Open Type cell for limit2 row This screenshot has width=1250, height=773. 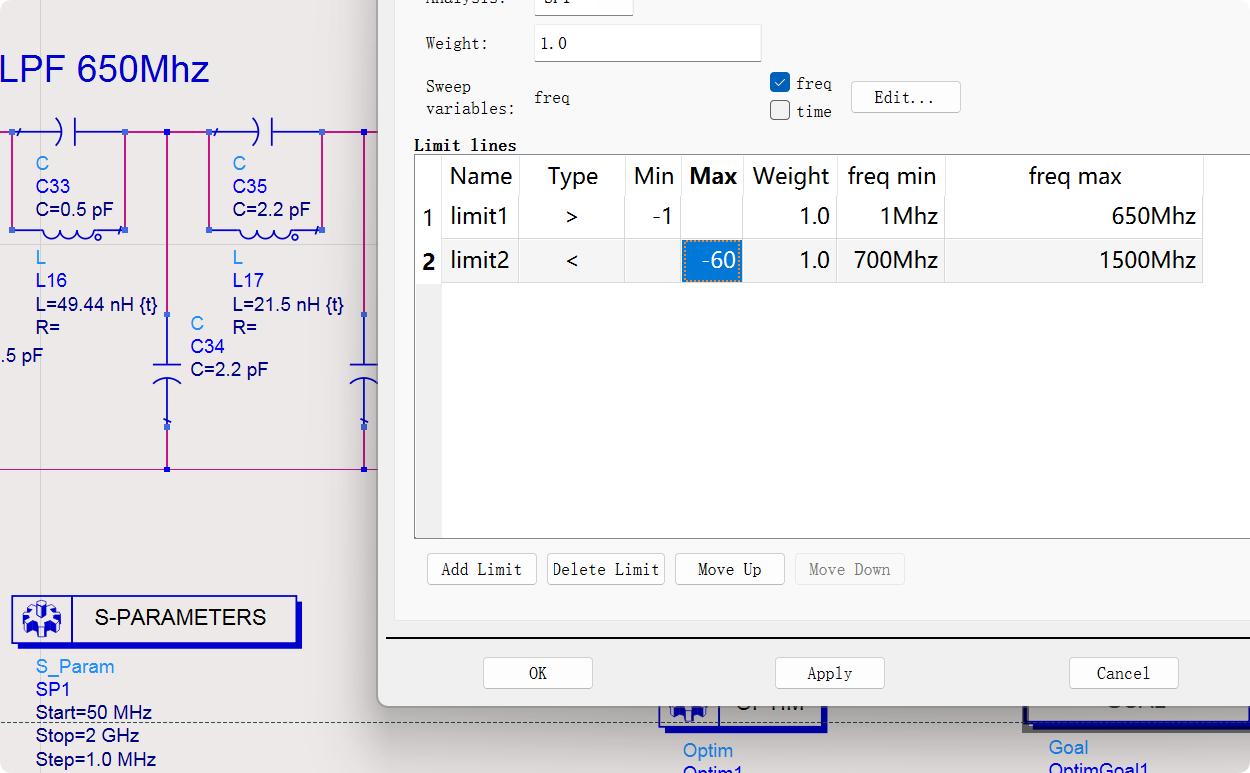click(x=572, y=261)
